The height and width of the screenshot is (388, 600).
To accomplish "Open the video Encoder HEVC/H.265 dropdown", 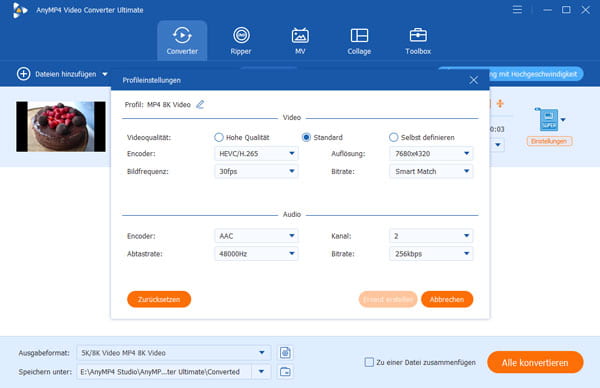I will click(x=256, y=153).
